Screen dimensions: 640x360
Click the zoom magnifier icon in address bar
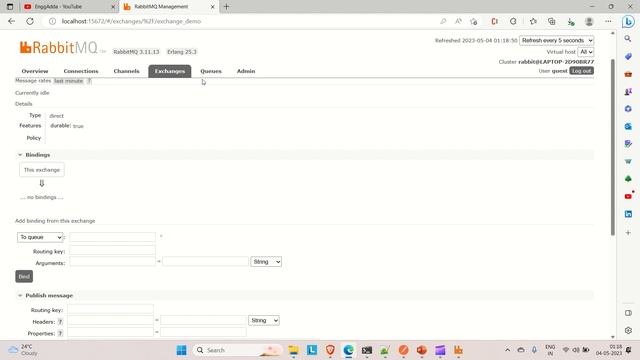click(x=443, y=21)
